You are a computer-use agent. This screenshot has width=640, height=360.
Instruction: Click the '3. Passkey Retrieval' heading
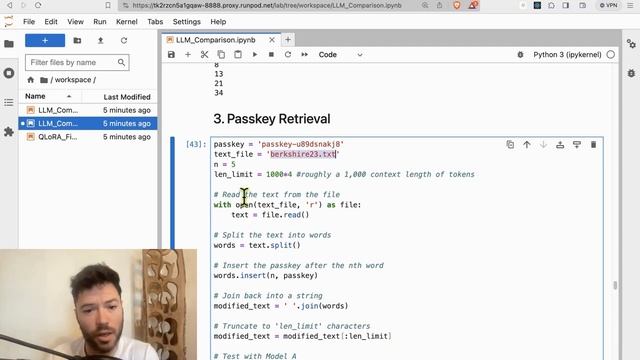point(272,119)
